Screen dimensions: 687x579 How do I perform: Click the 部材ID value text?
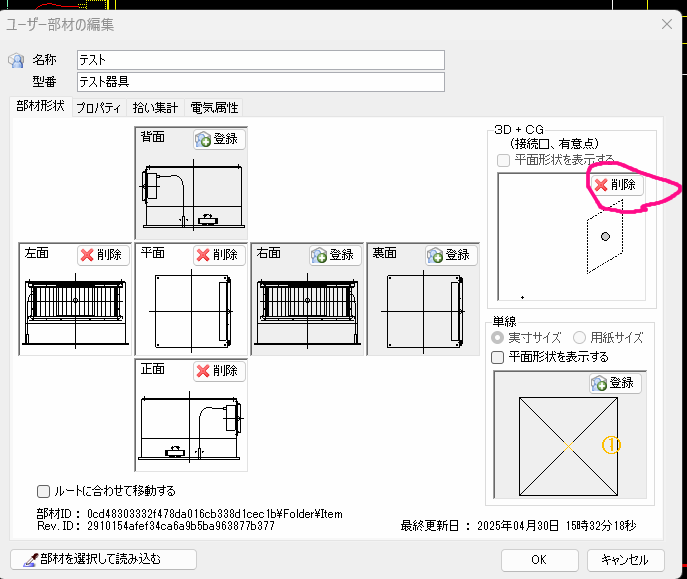[x=215, y=514]
